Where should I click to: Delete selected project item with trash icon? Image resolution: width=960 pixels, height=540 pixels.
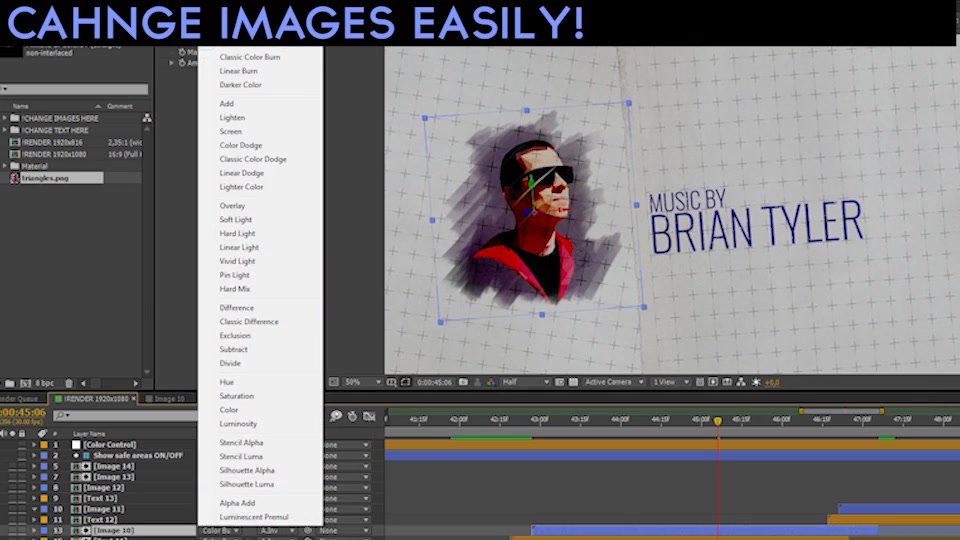pos(69,383)
